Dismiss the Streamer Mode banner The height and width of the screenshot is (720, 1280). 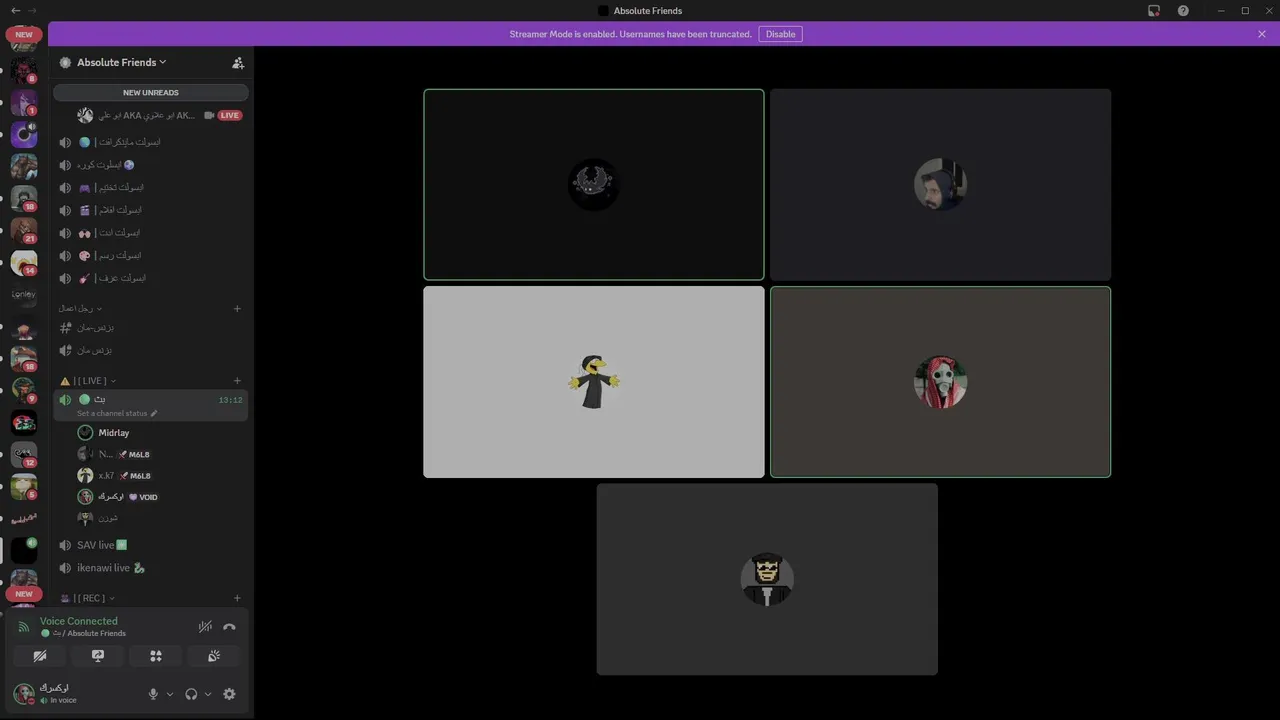pyautogui.click(x=1262, y=34)
